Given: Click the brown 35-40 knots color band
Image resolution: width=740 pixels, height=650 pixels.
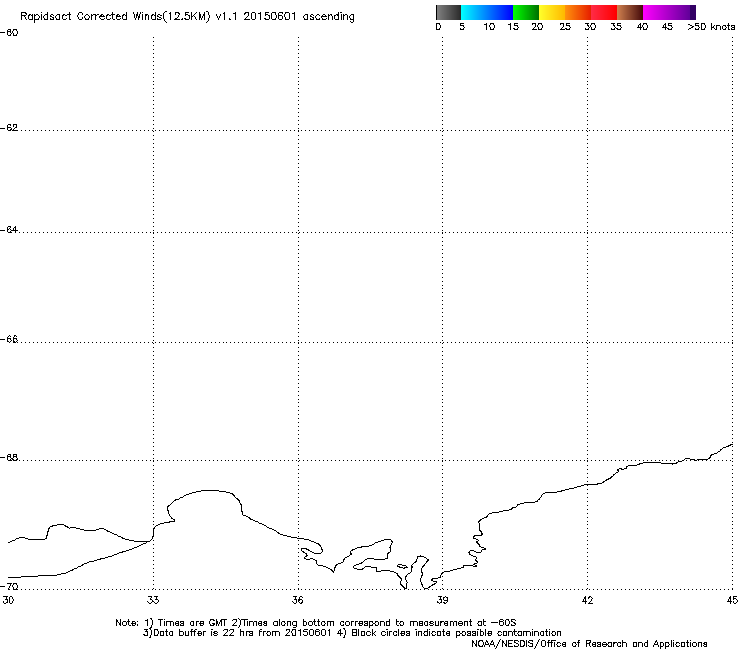Looking at the screenshot, I should (630, 12).
